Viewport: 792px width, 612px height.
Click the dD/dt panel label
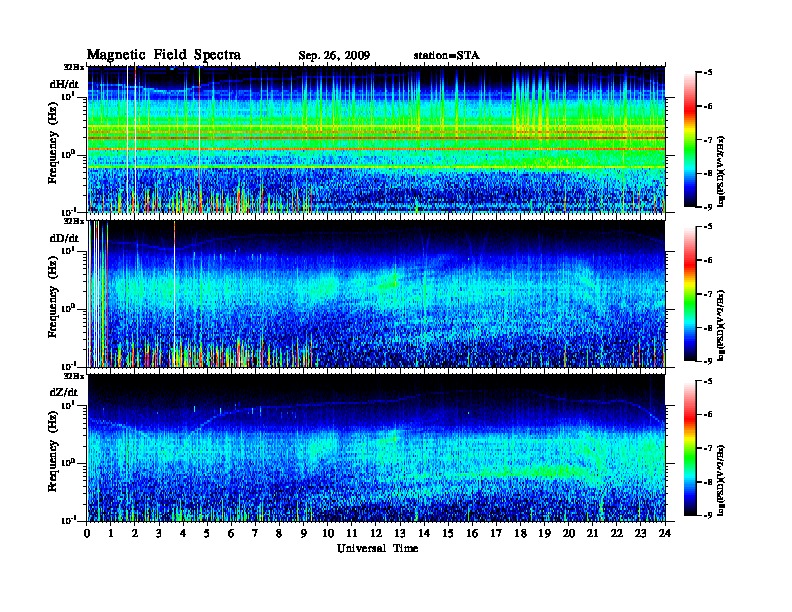coord(64,238)
